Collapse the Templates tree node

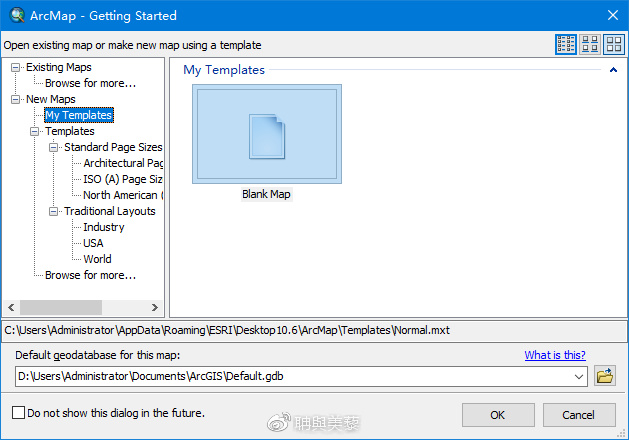point(34,132)
